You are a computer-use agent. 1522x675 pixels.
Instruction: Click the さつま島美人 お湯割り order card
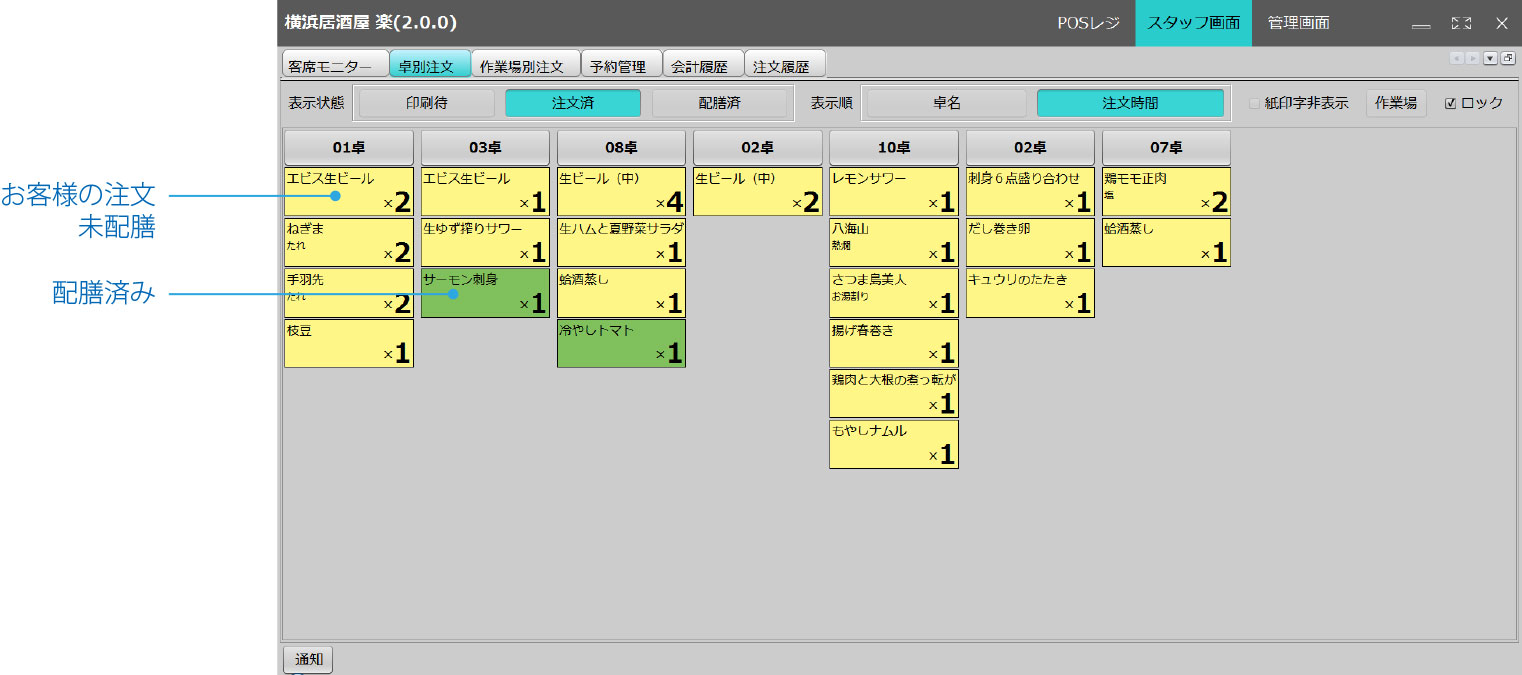click(x=894, y=293)
